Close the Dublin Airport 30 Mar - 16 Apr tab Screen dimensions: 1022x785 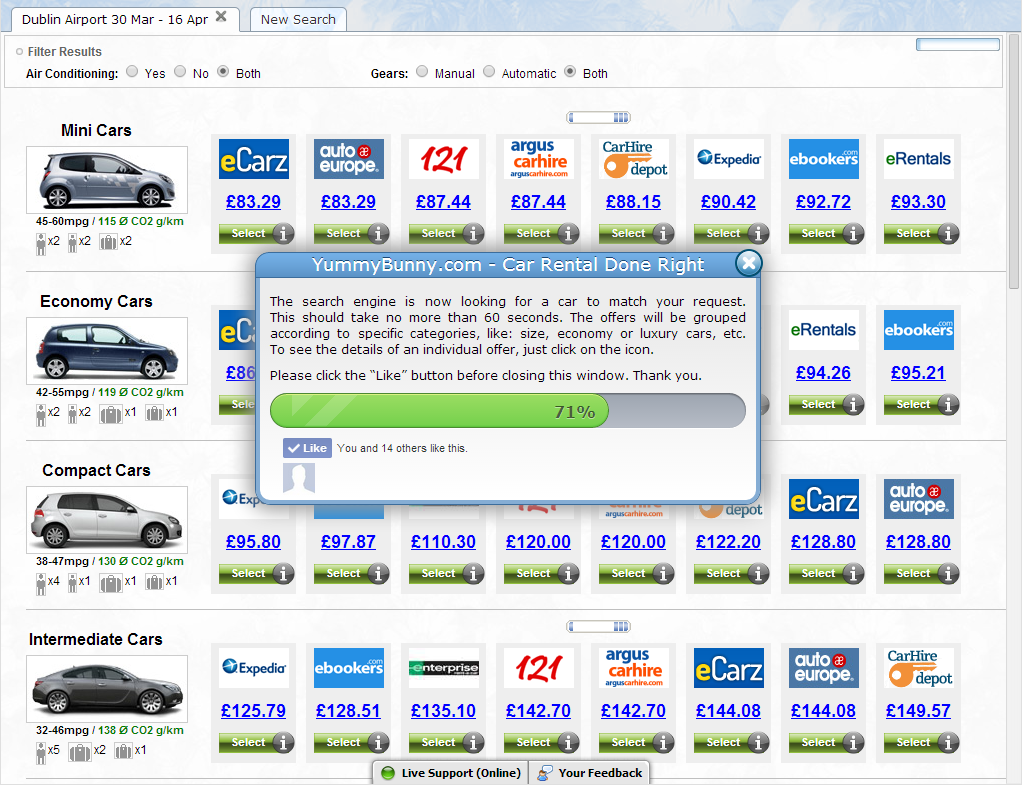coord(222,16)
